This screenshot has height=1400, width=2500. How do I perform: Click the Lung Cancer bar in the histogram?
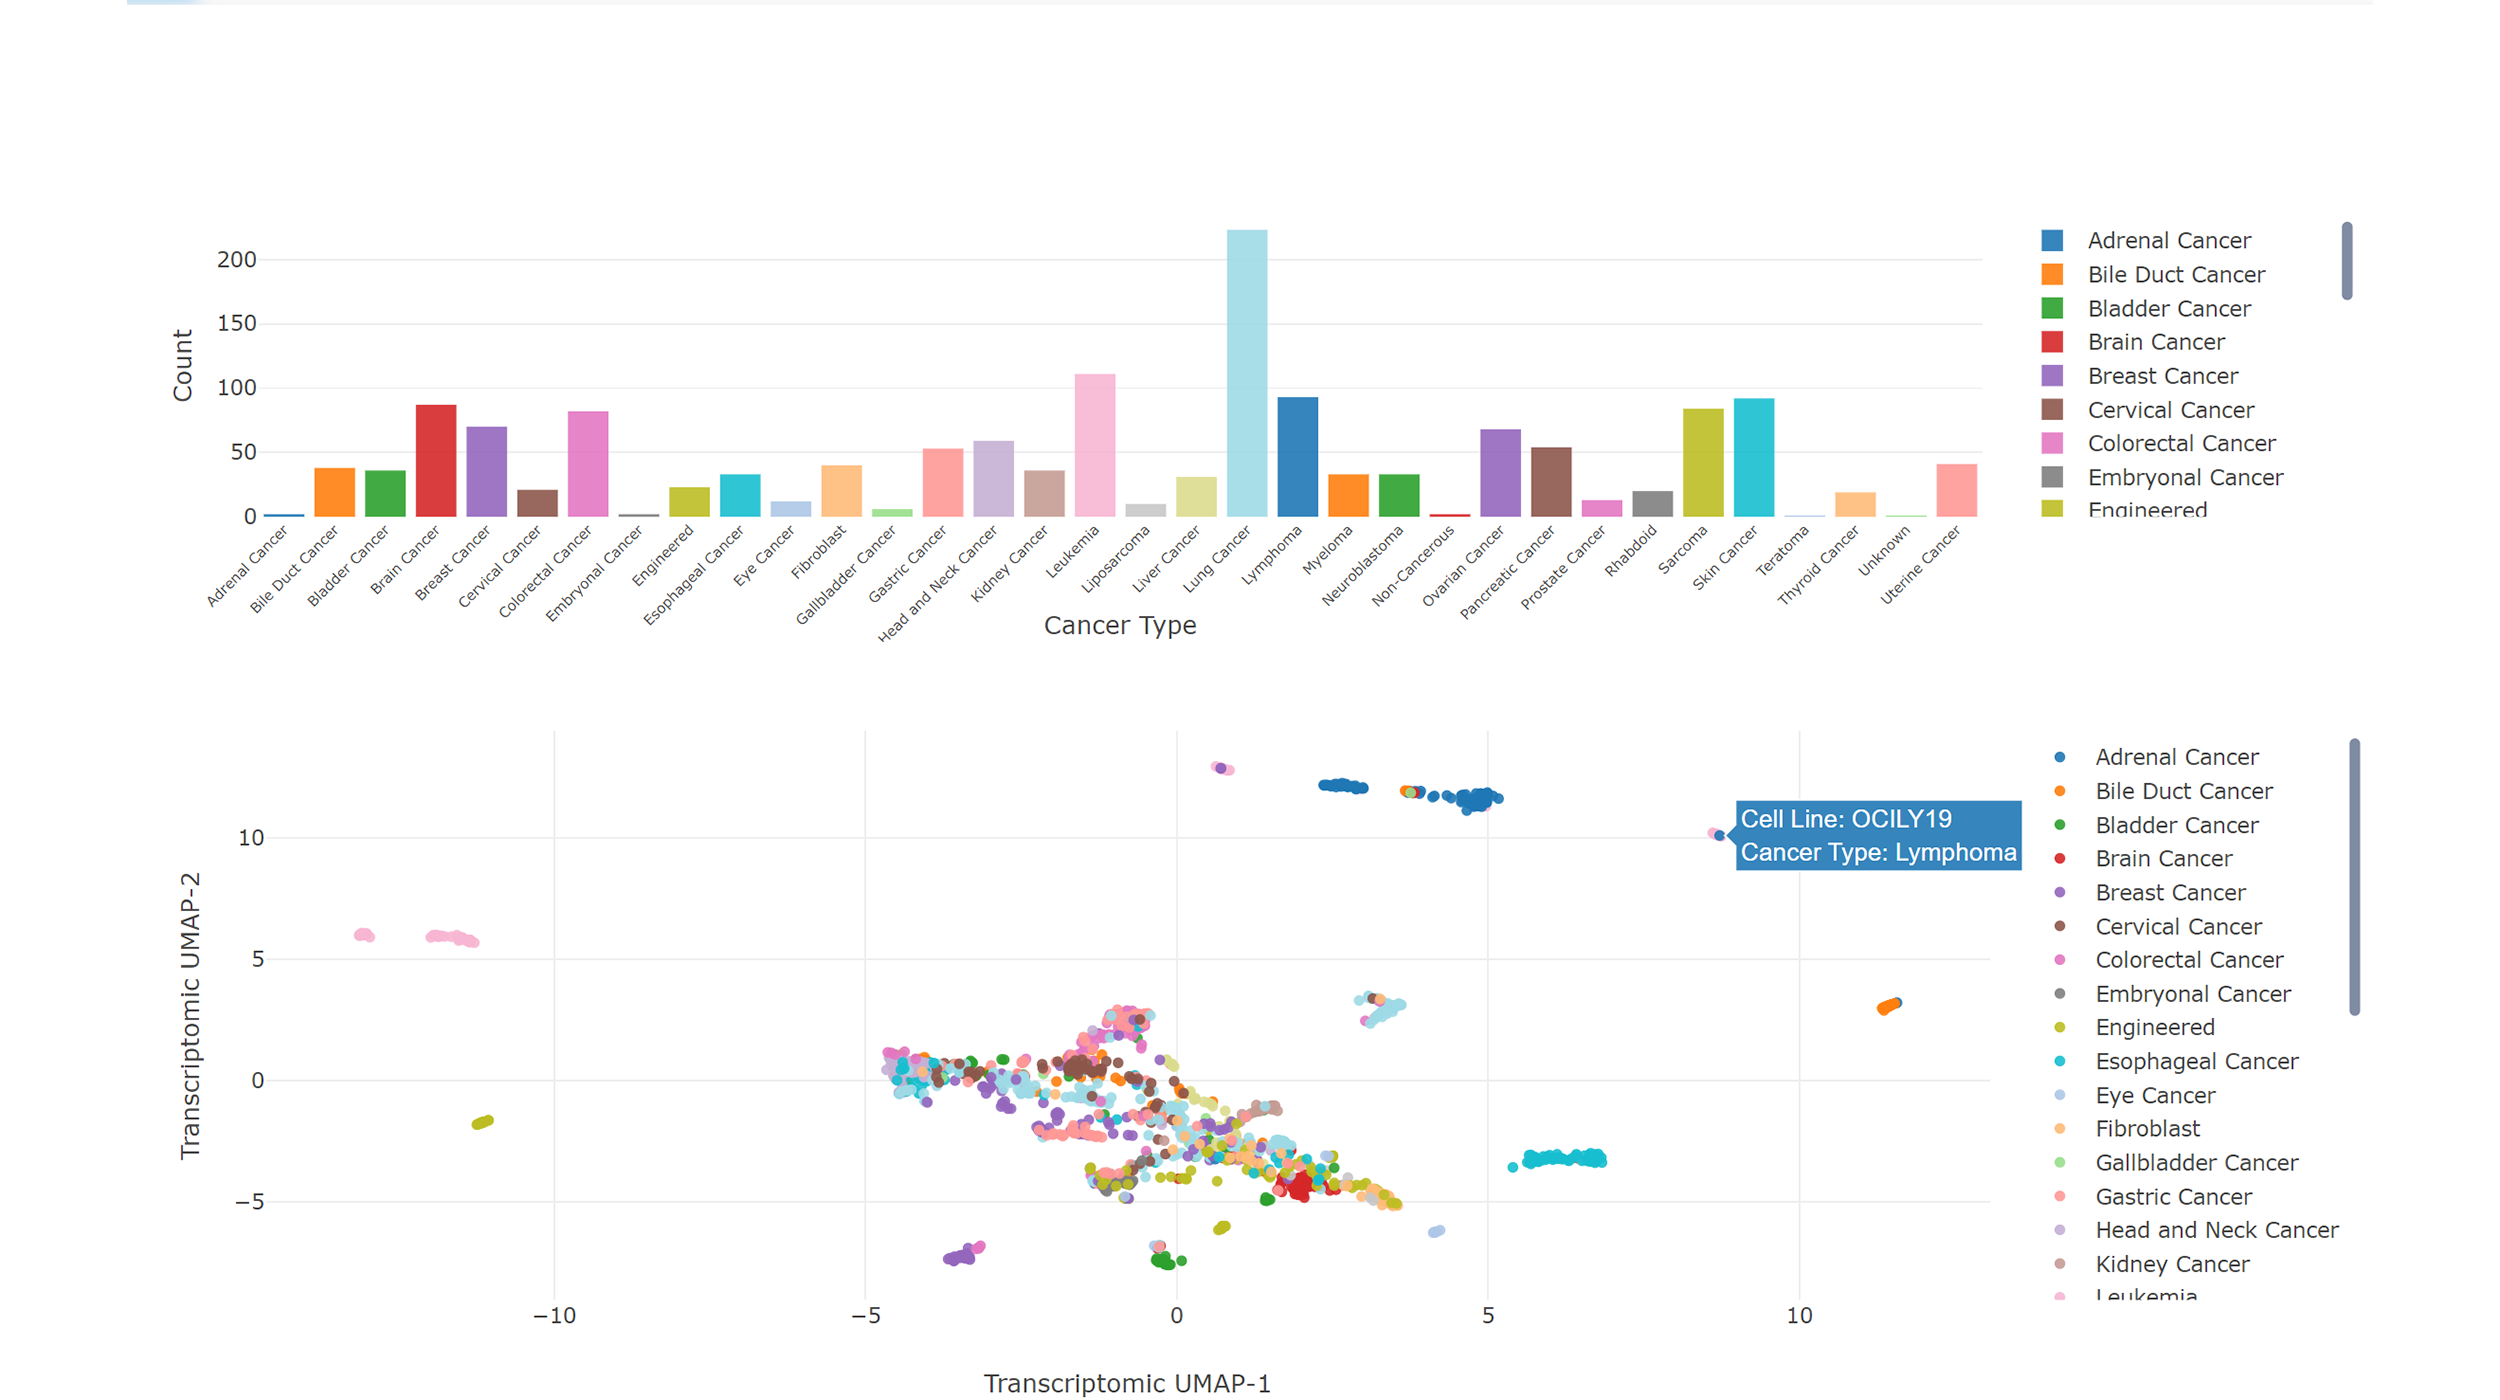[x=1246, y=373]
